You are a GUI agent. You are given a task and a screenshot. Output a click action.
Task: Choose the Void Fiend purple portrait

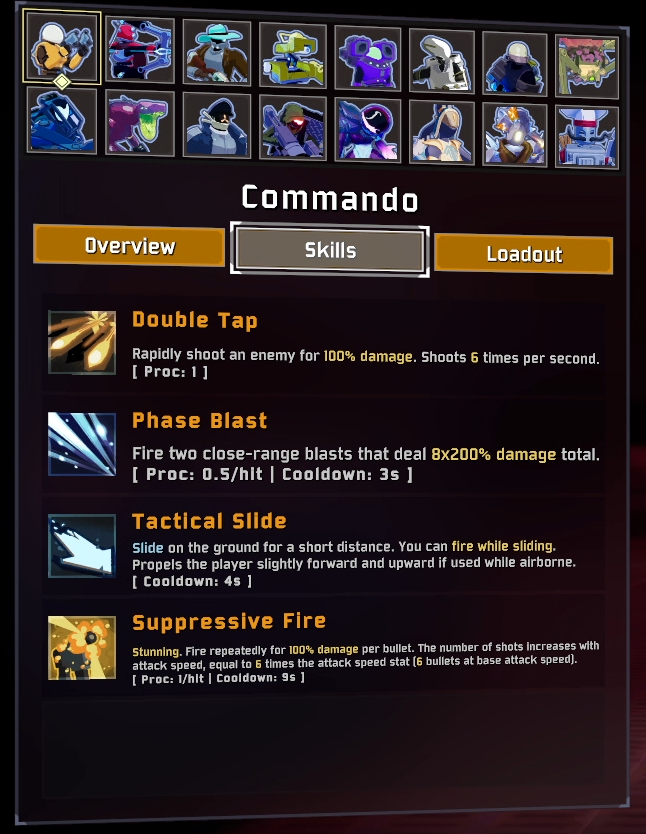coord(367,130)
